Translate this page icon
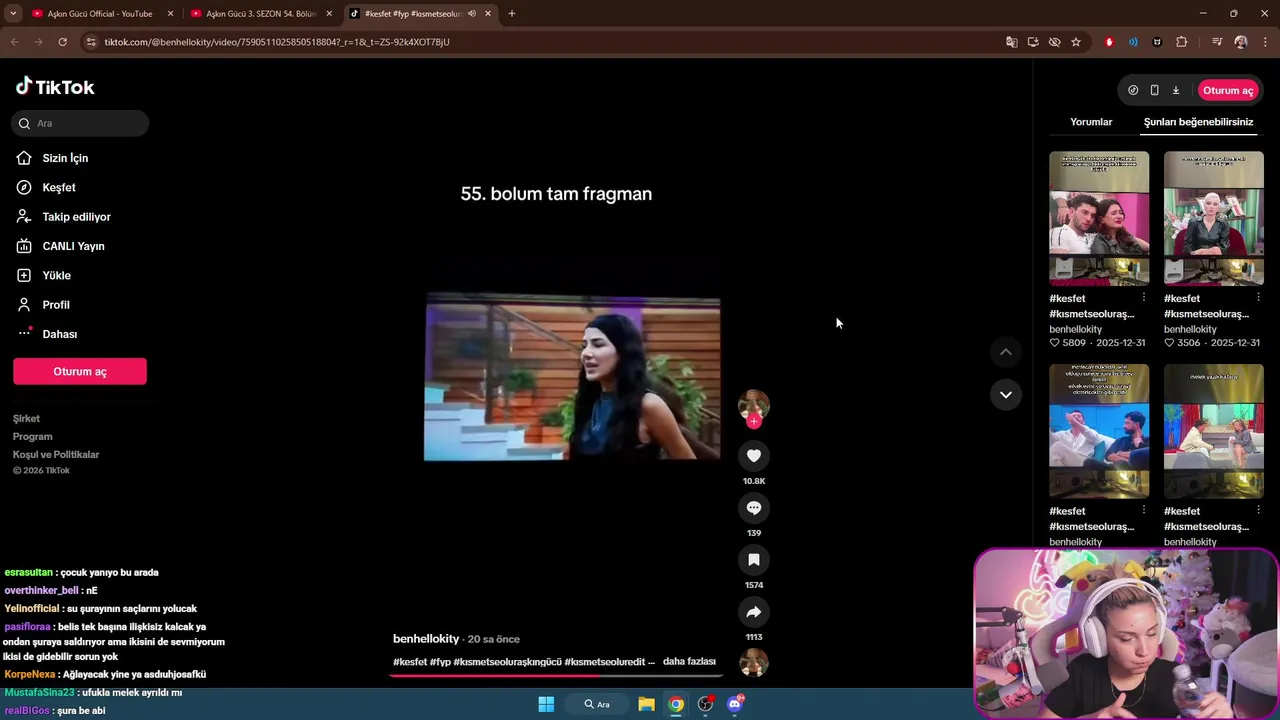 (1012, 42)
